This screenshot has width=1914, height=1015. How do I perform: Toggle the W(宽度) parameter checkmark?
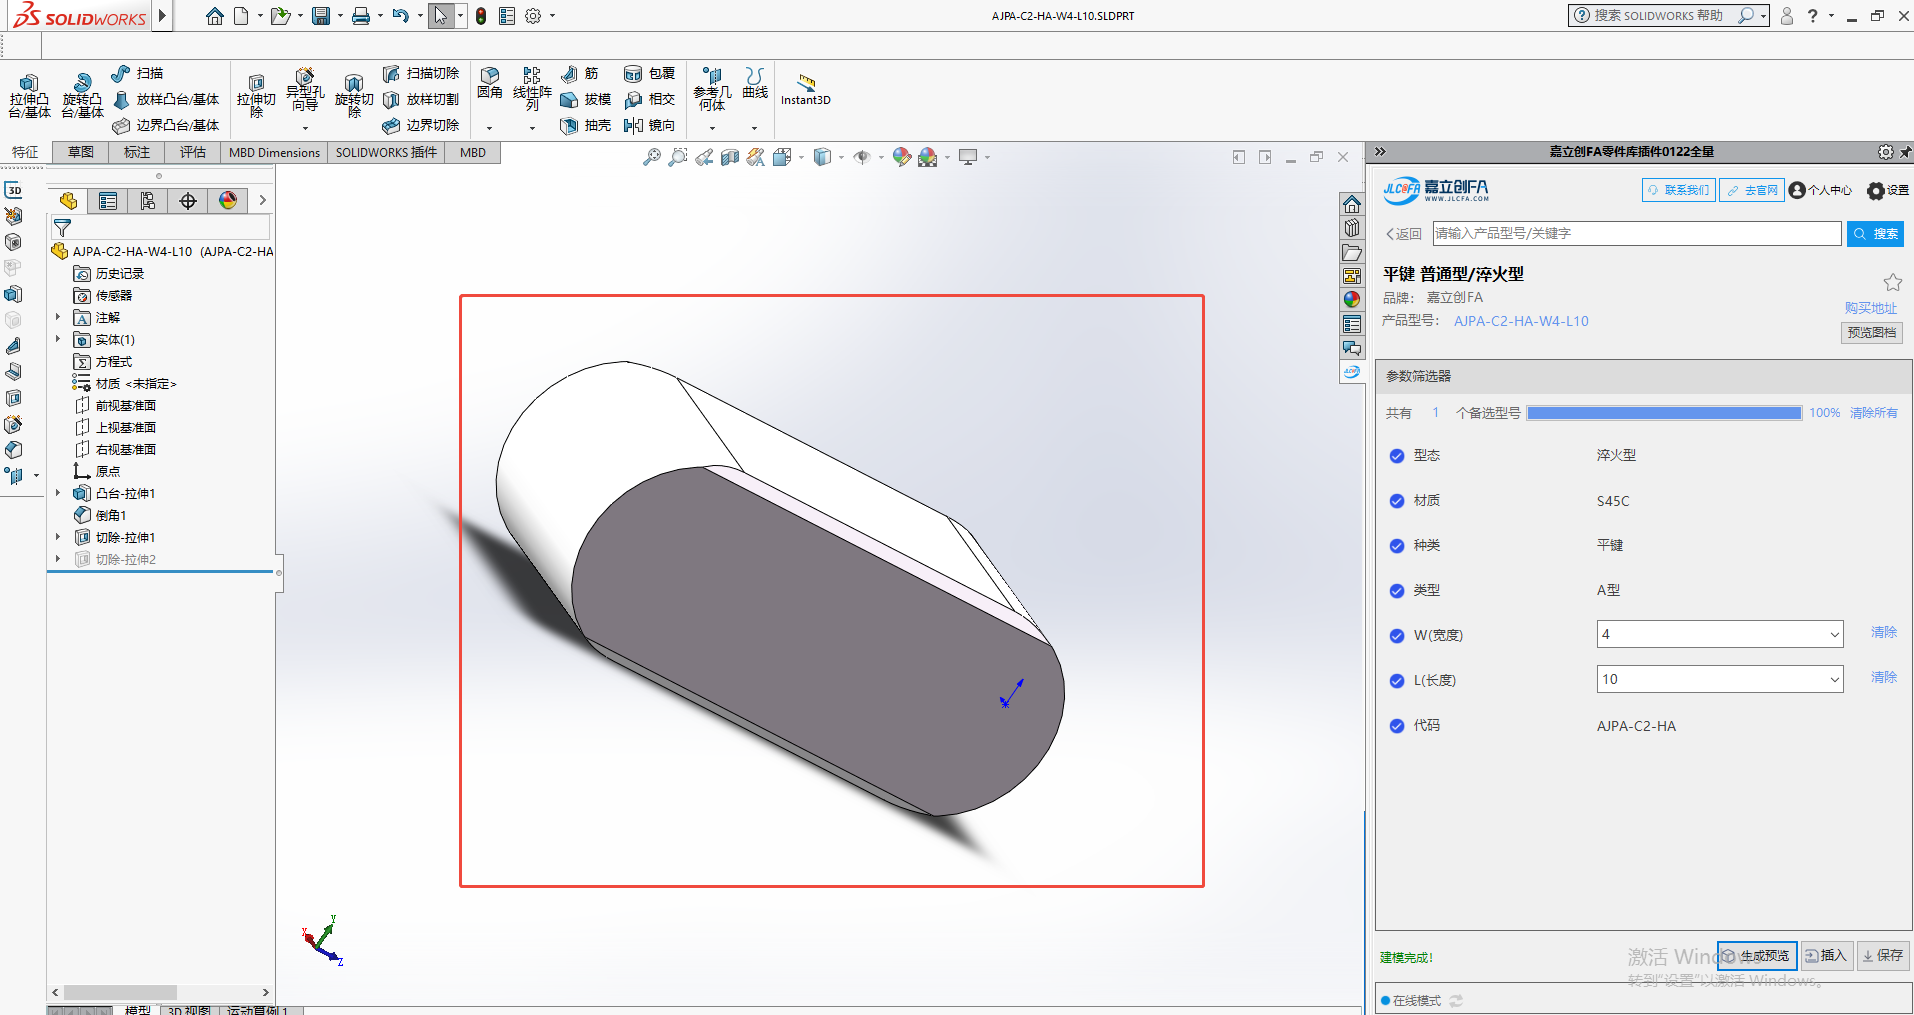[x=1397, y=636]
